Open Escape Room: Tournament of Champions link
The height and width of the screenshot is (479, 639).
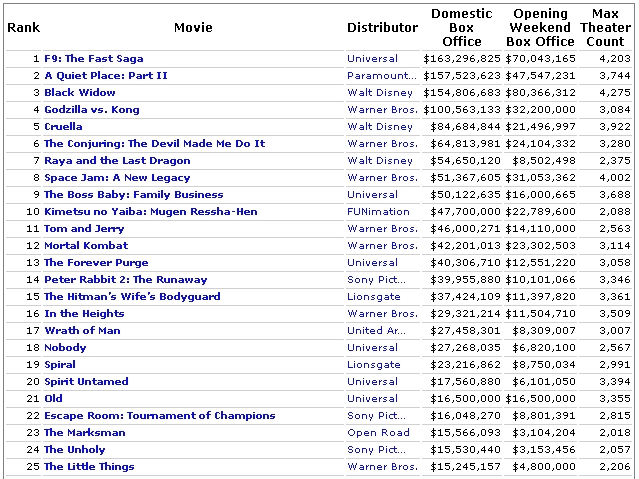click(x=160, y=415)
